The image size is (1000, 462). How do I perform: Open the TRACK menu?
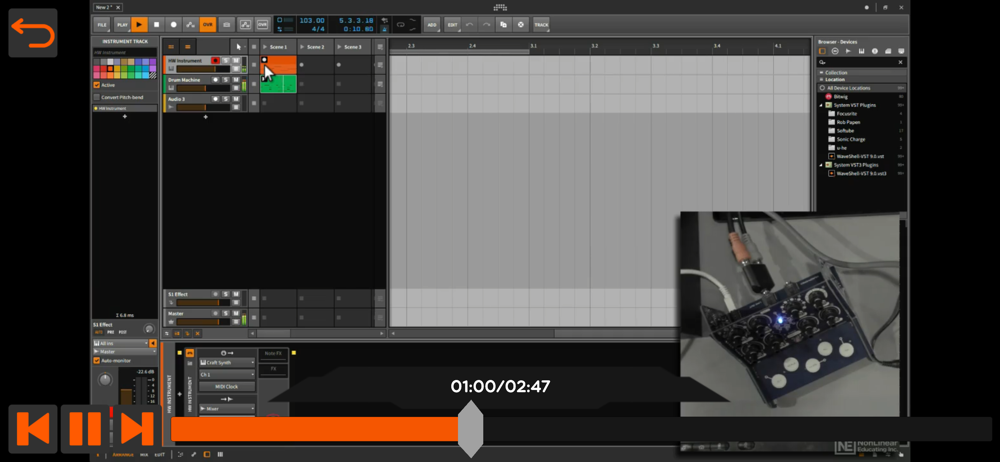[541, 25]
